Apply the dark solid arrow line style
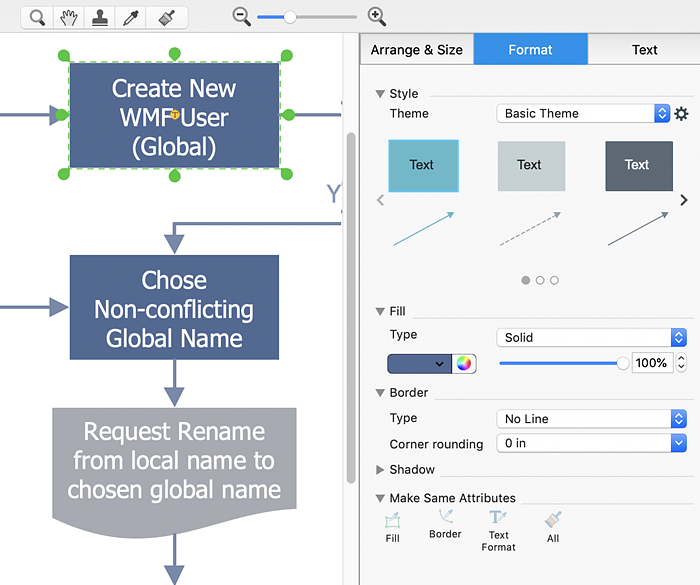The height and width of the screenshot is (585, 700). point(638,229)
